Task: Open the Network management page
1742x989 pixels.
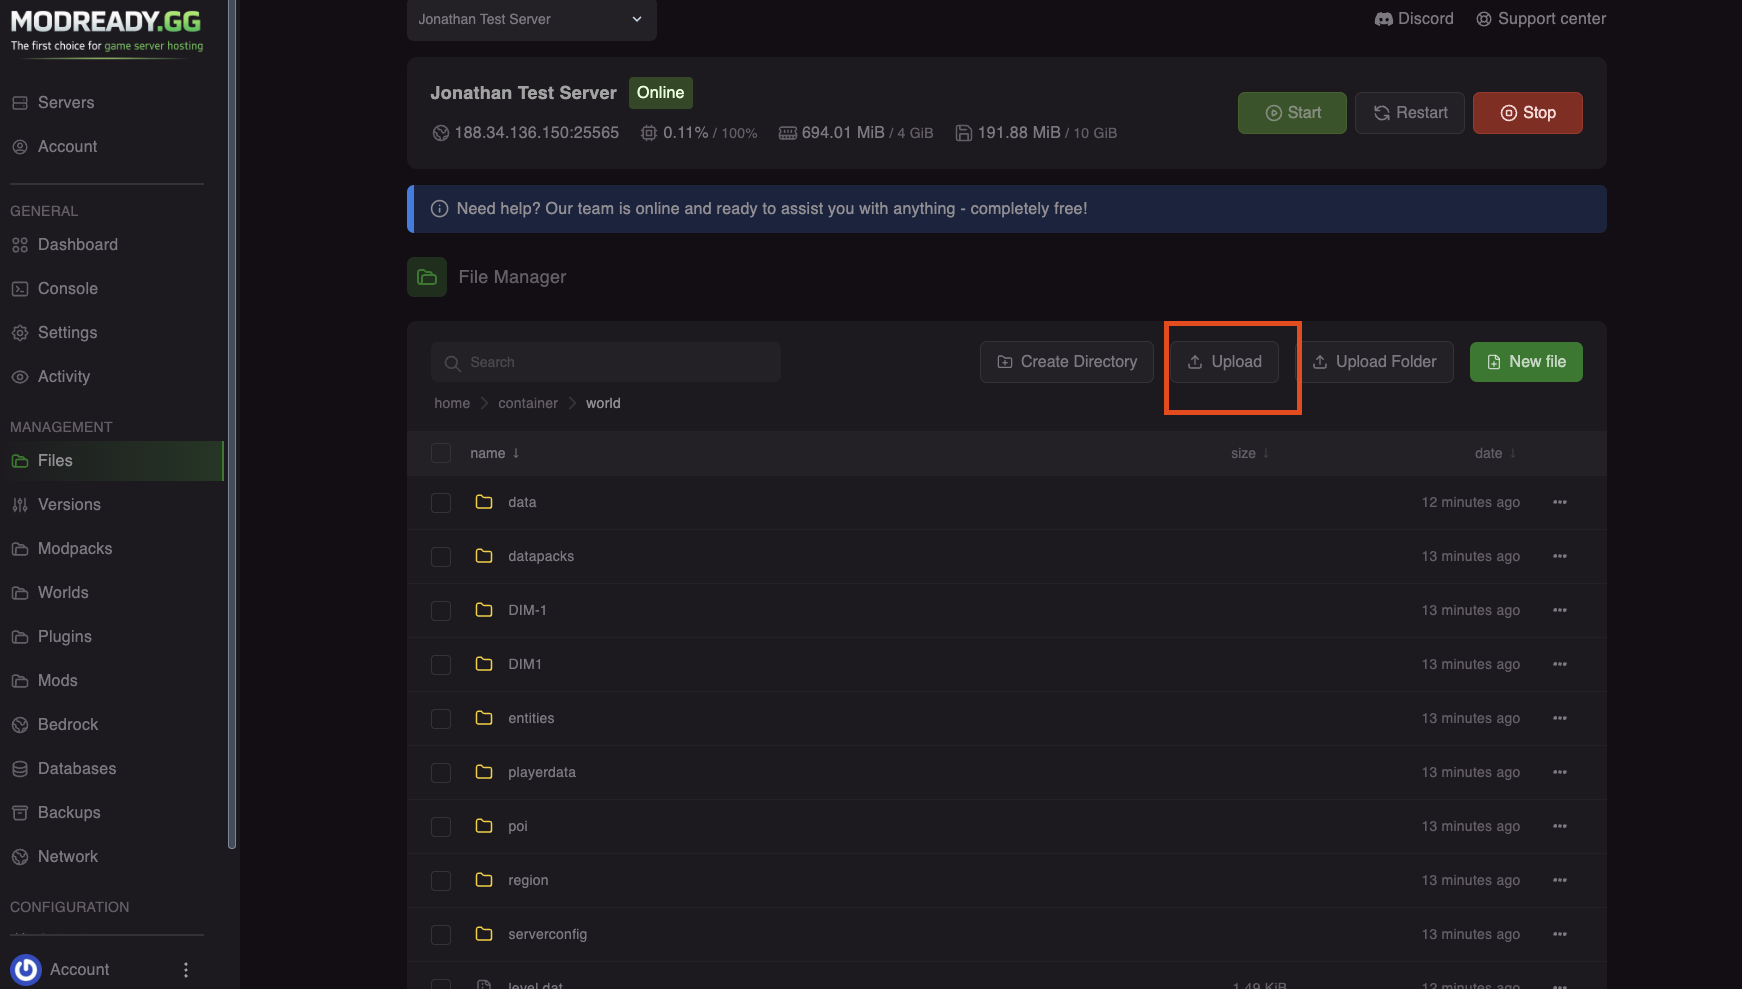Action: [x=67, y=856]
